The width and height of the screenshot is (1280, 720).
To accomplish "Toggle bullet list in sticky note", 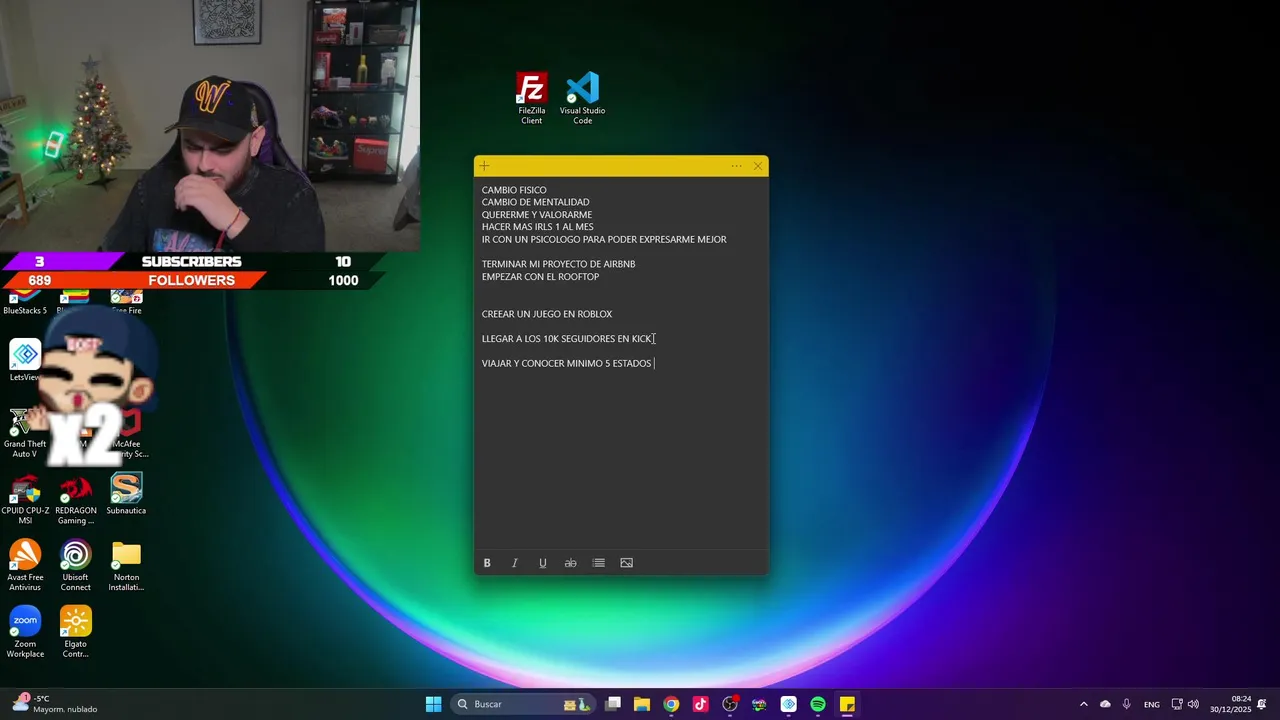I will (599, 563).
